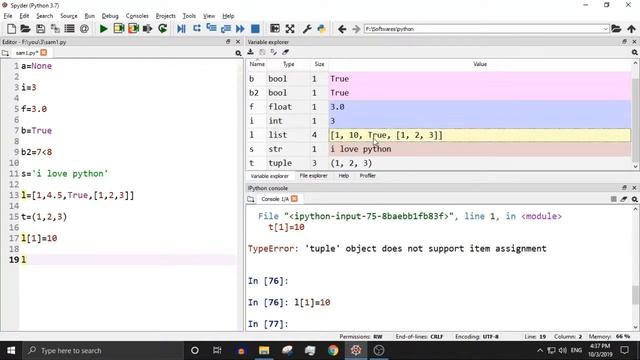Close the Console 1/A tab
The height and width of the screenshot is (360, 640).
point(294,199)
